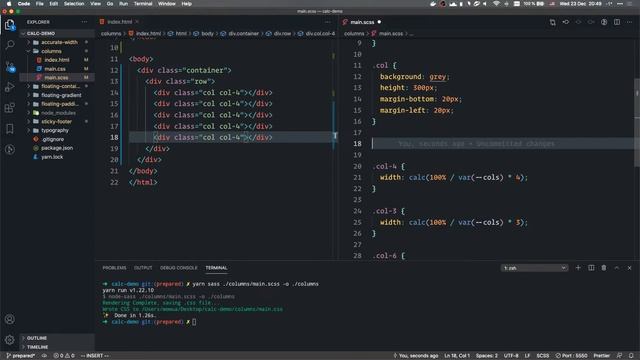Split the terminal panel

tap(591, 268)
